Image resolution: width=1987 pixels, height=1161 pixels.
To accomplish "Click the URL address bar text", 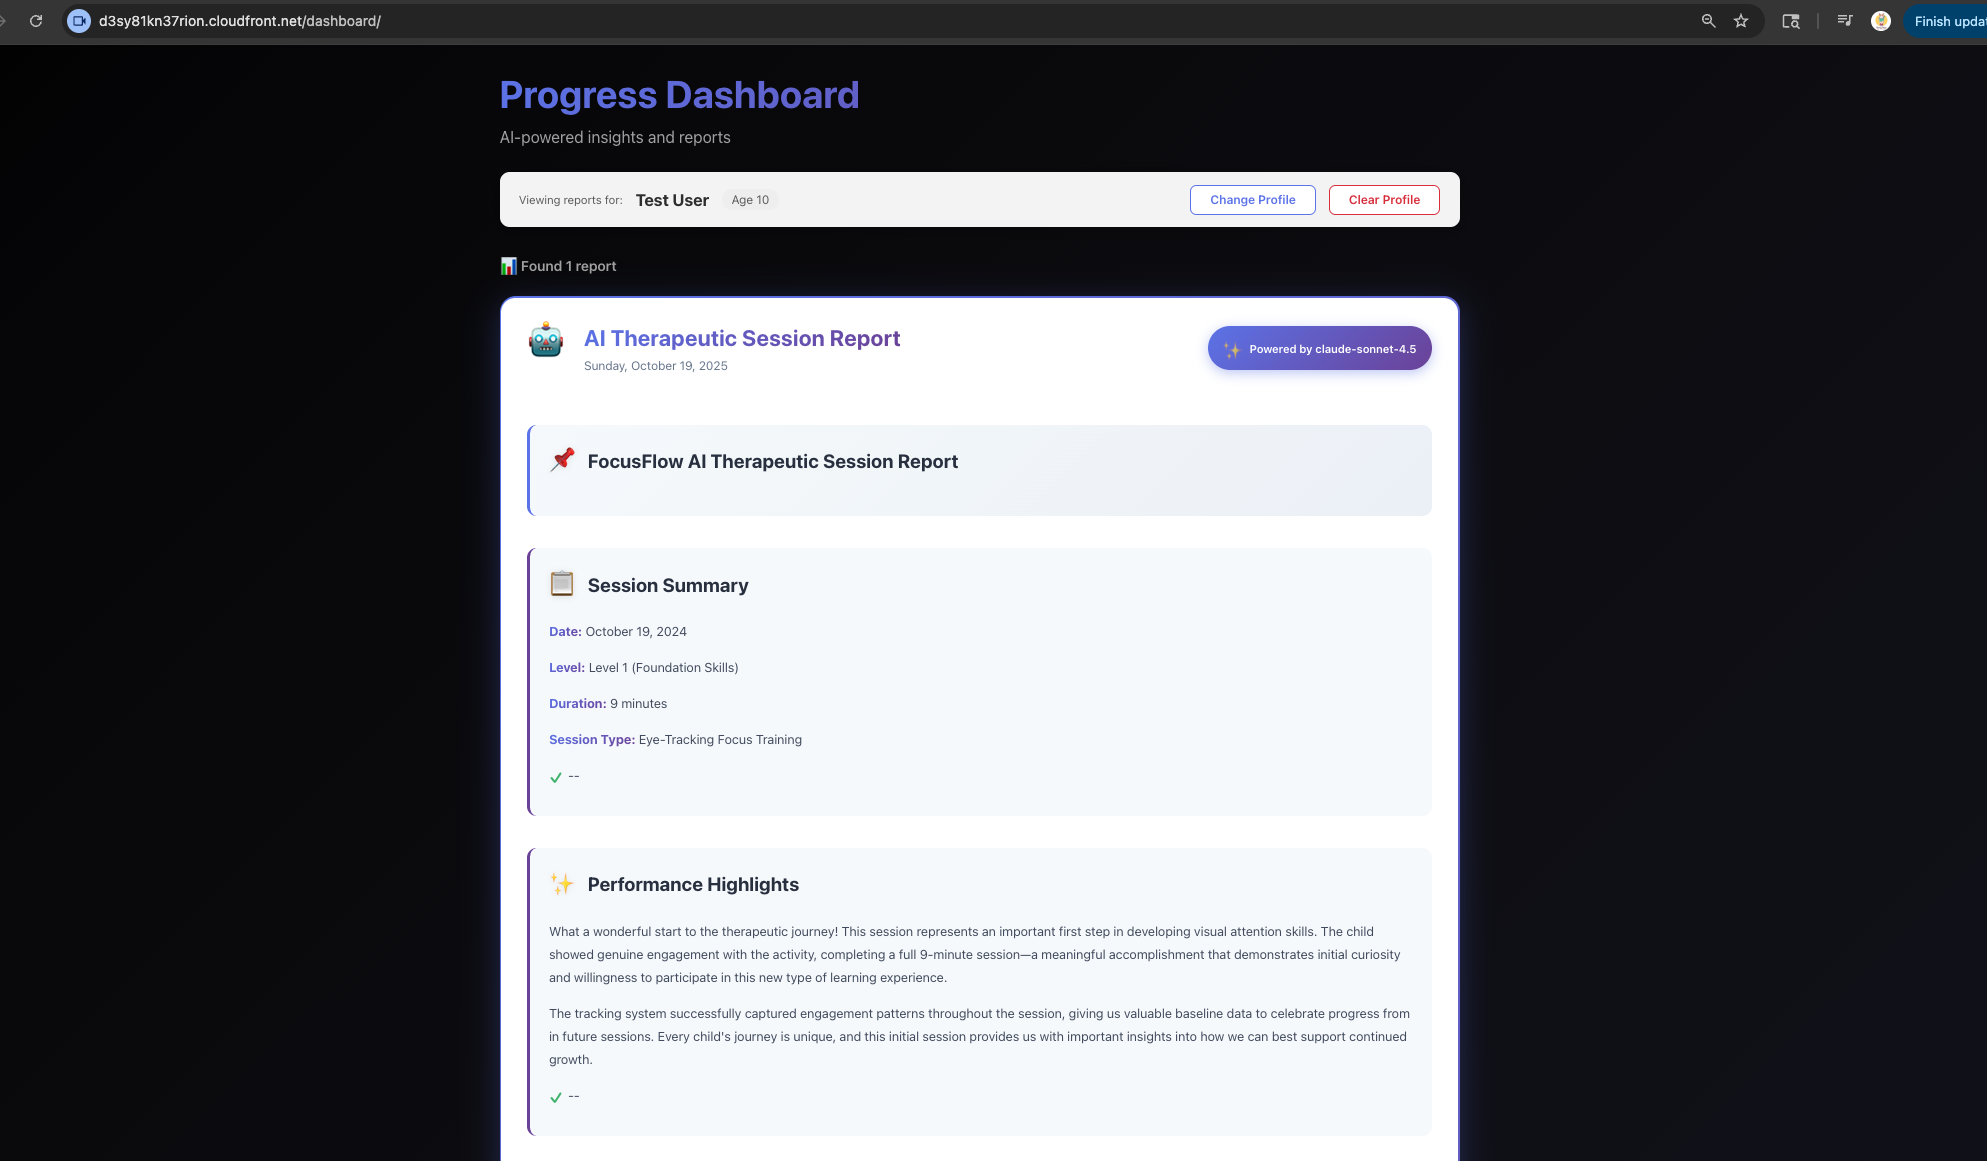I will (x=240, y=21).
